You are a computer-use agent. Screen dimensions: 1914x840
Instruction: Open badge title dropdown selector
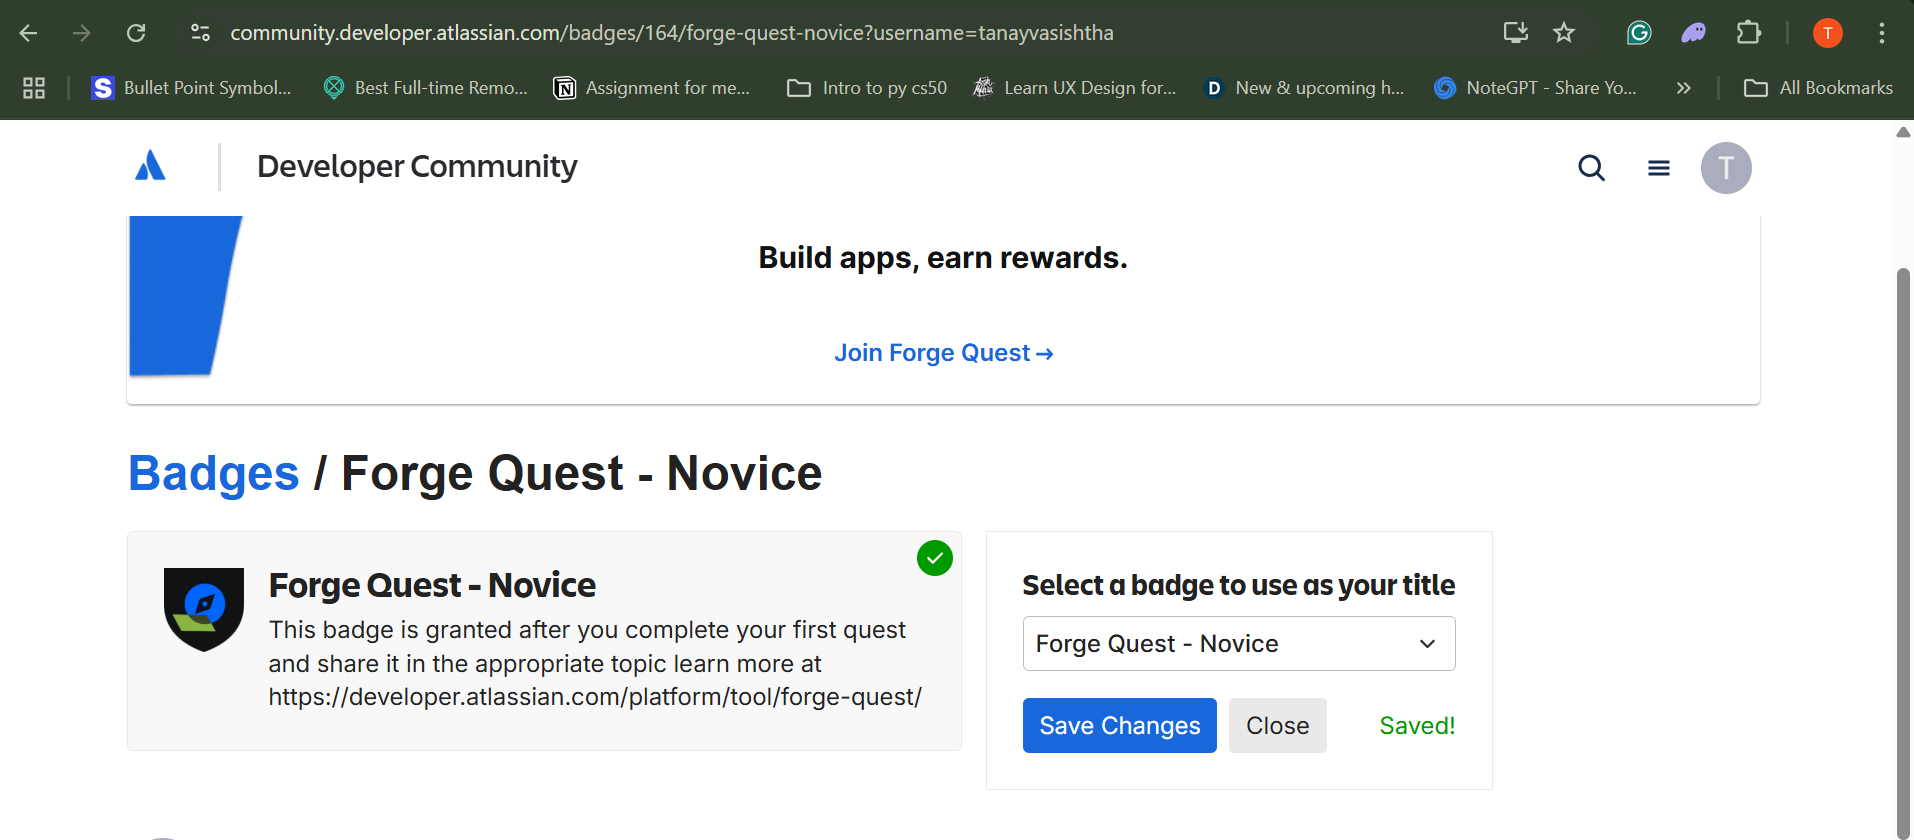1239,644
